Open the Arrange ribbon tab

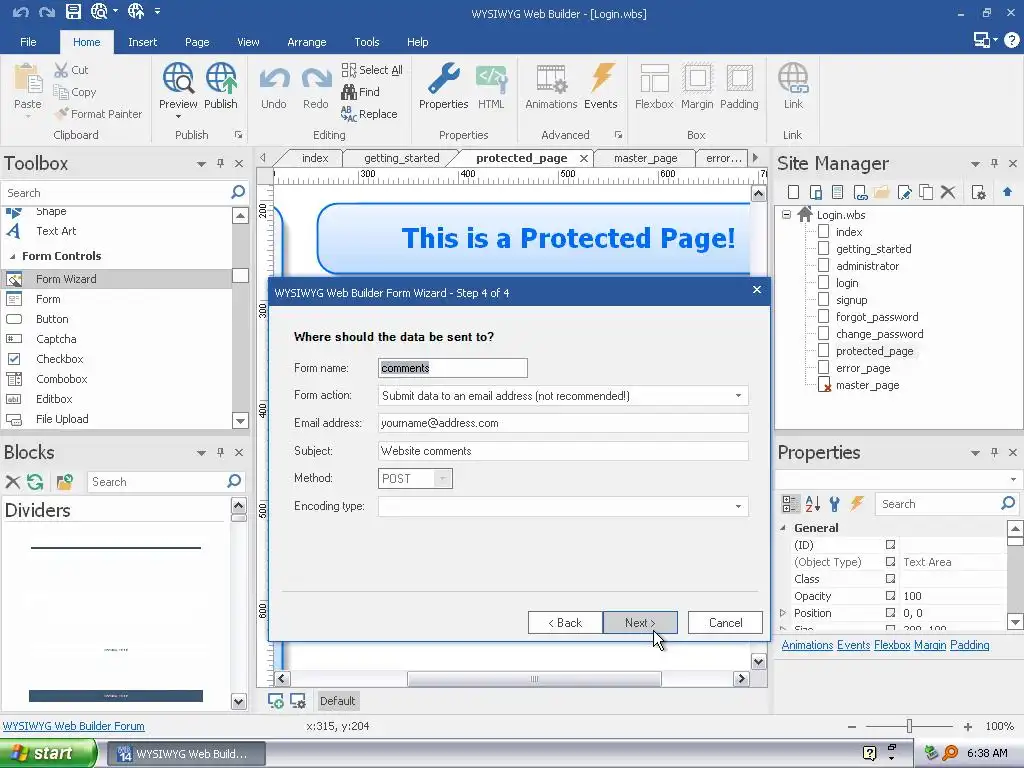click(x=306, y=42)
